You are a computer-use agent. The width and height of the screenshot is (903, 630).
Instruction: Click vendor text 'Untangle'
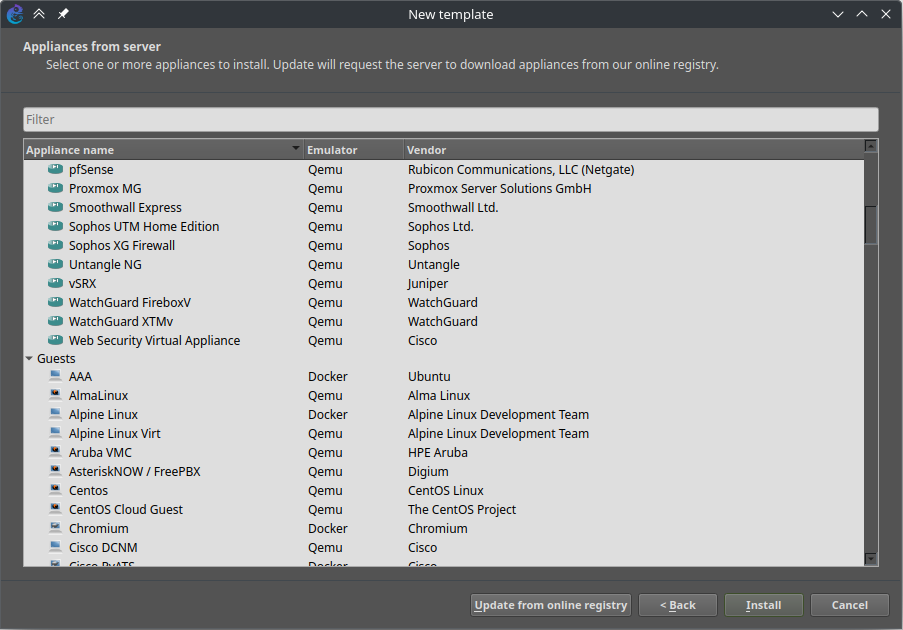pos(434,264)
